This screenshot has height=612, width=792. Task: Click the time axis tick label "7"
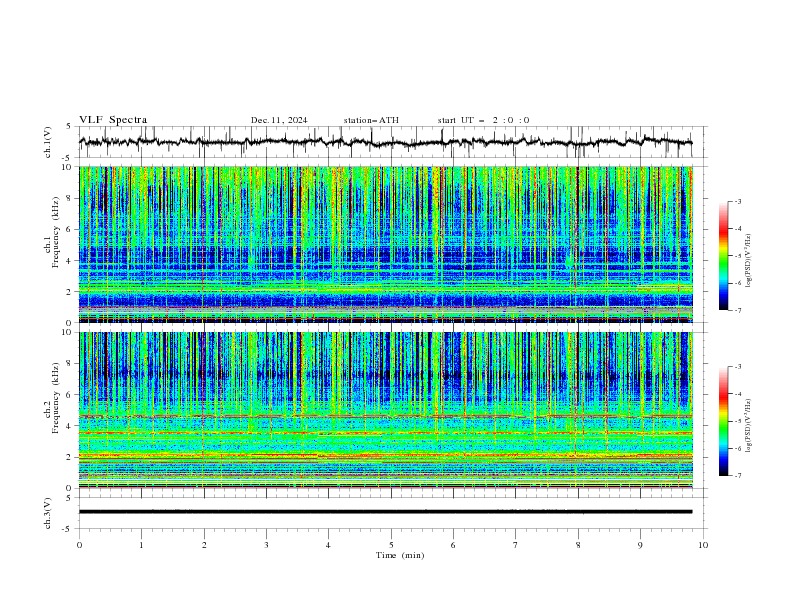click(x=516, y=545)
